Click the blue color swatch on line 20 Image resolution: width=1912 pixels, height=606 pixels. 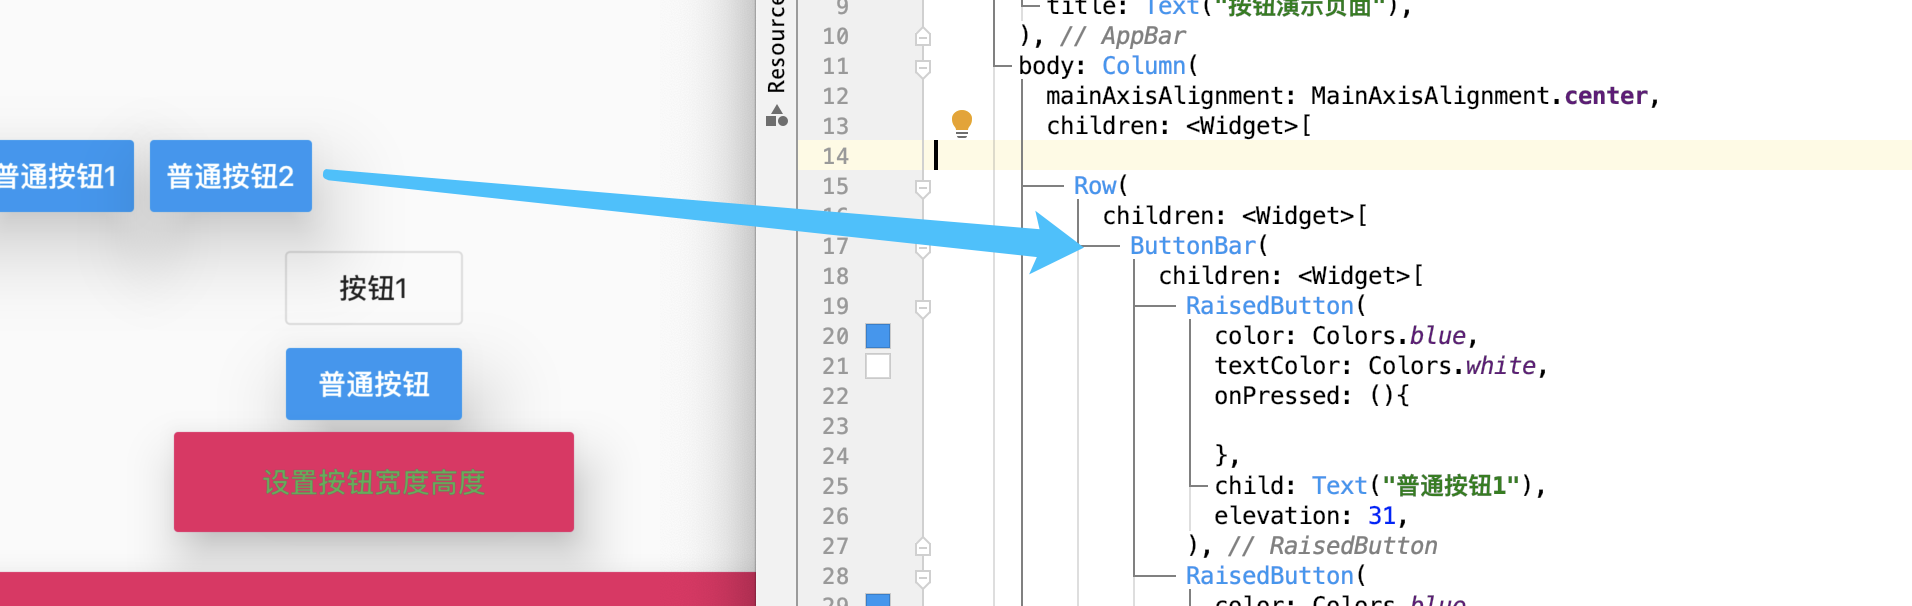coord(878,336)
